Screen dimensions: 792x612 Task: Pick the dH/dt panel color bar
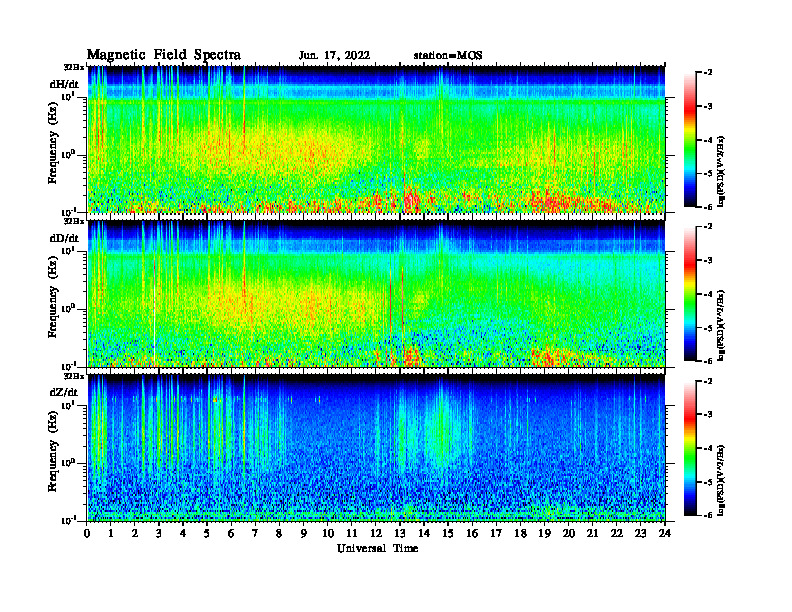(x=689, y=140)
